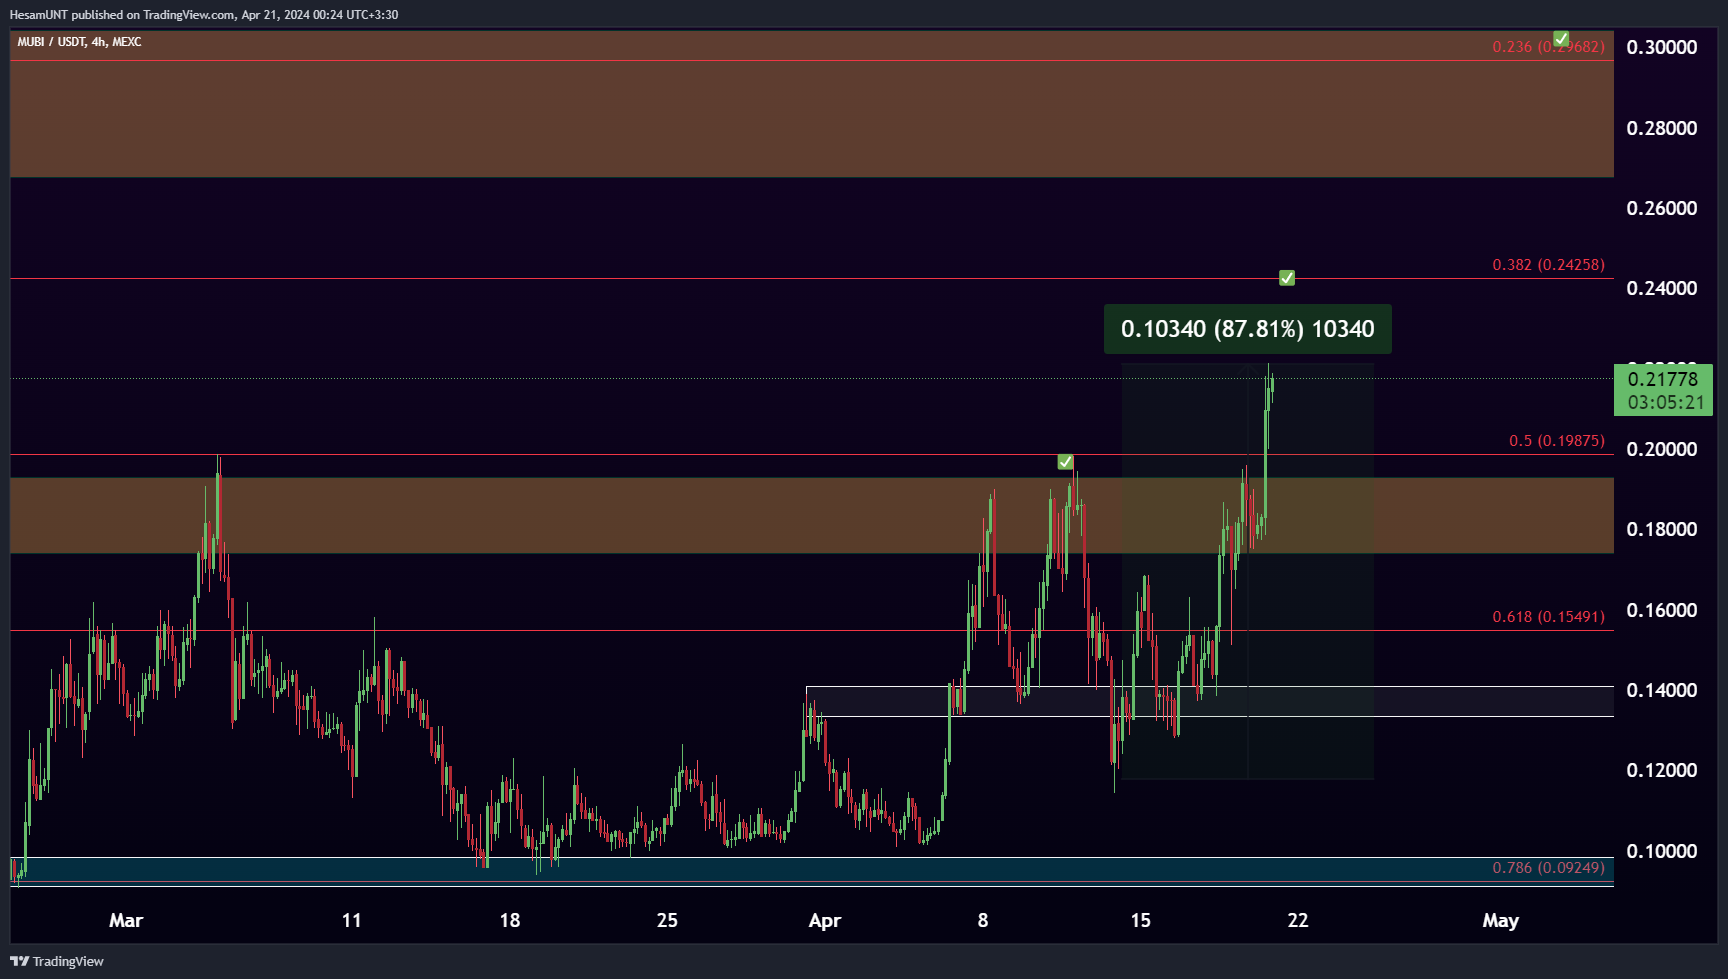Click the checkmark near 0.236 Fib level
Image resolution: width=1728 pixels, height=979 pixels.
[1561, 39]
